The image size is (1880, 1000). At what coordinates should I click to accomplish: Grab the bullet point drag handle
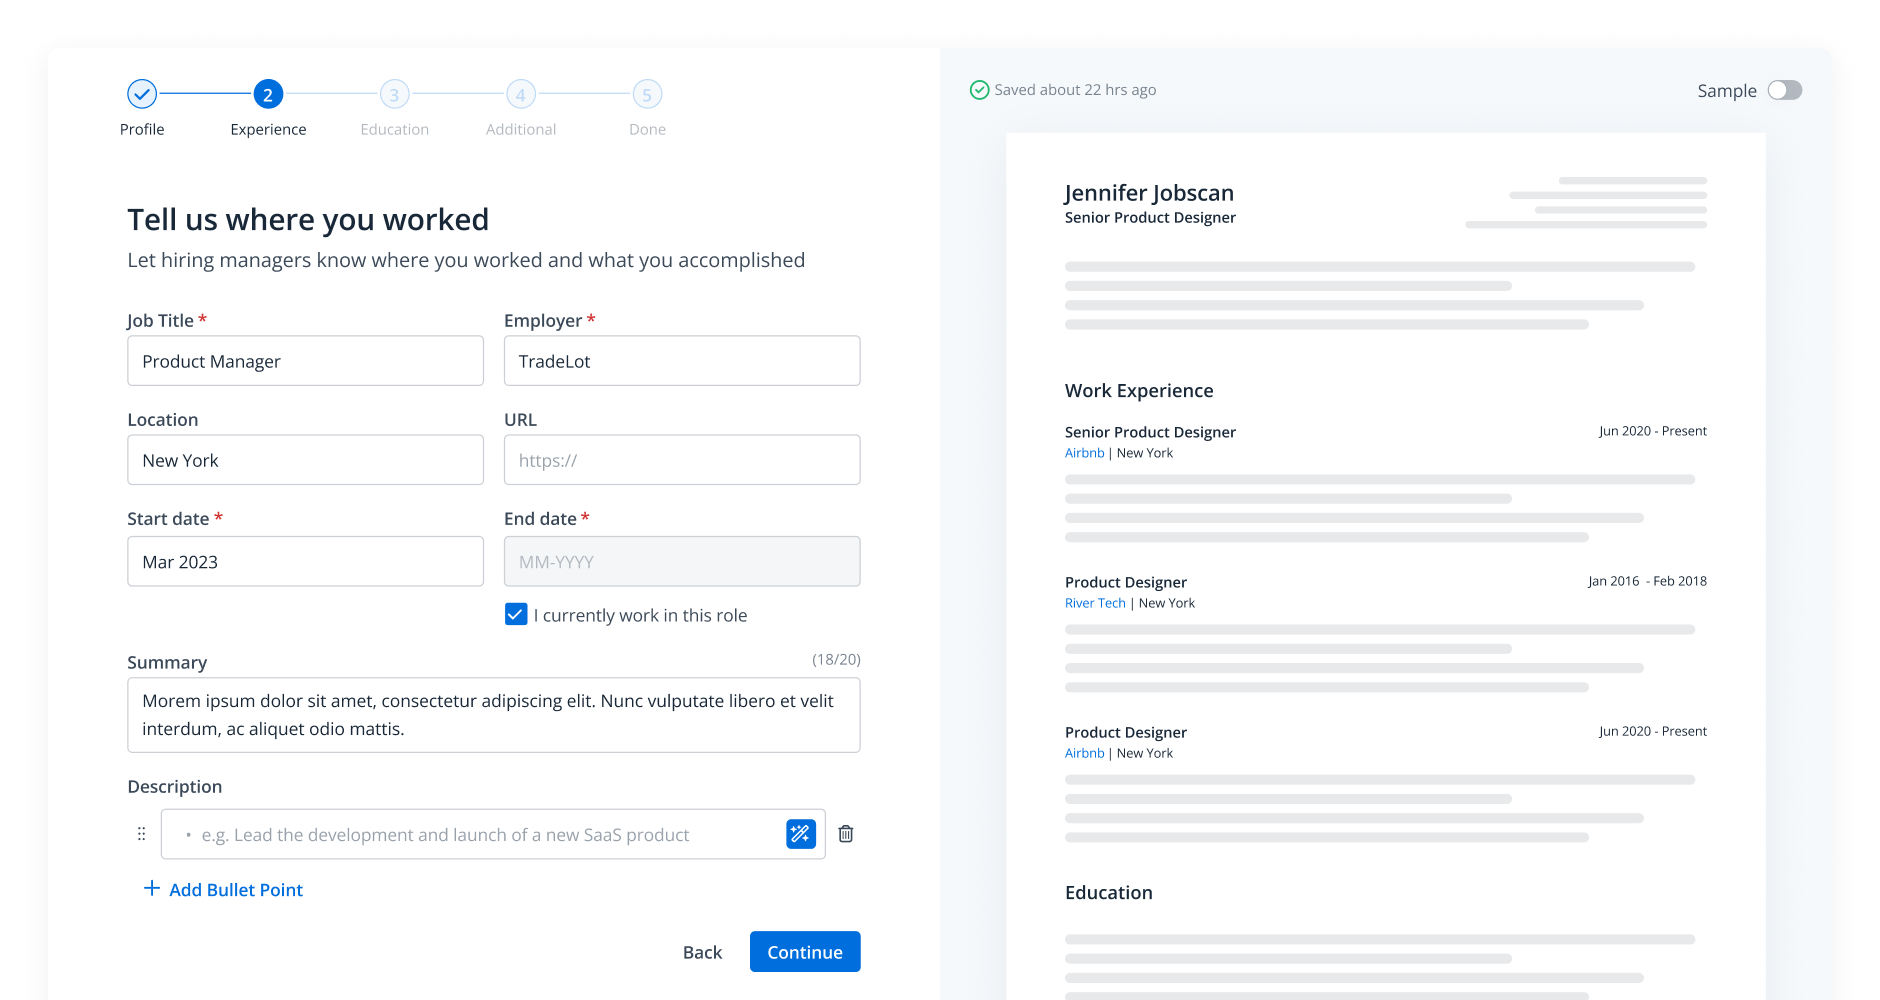[x=141, y=834]
